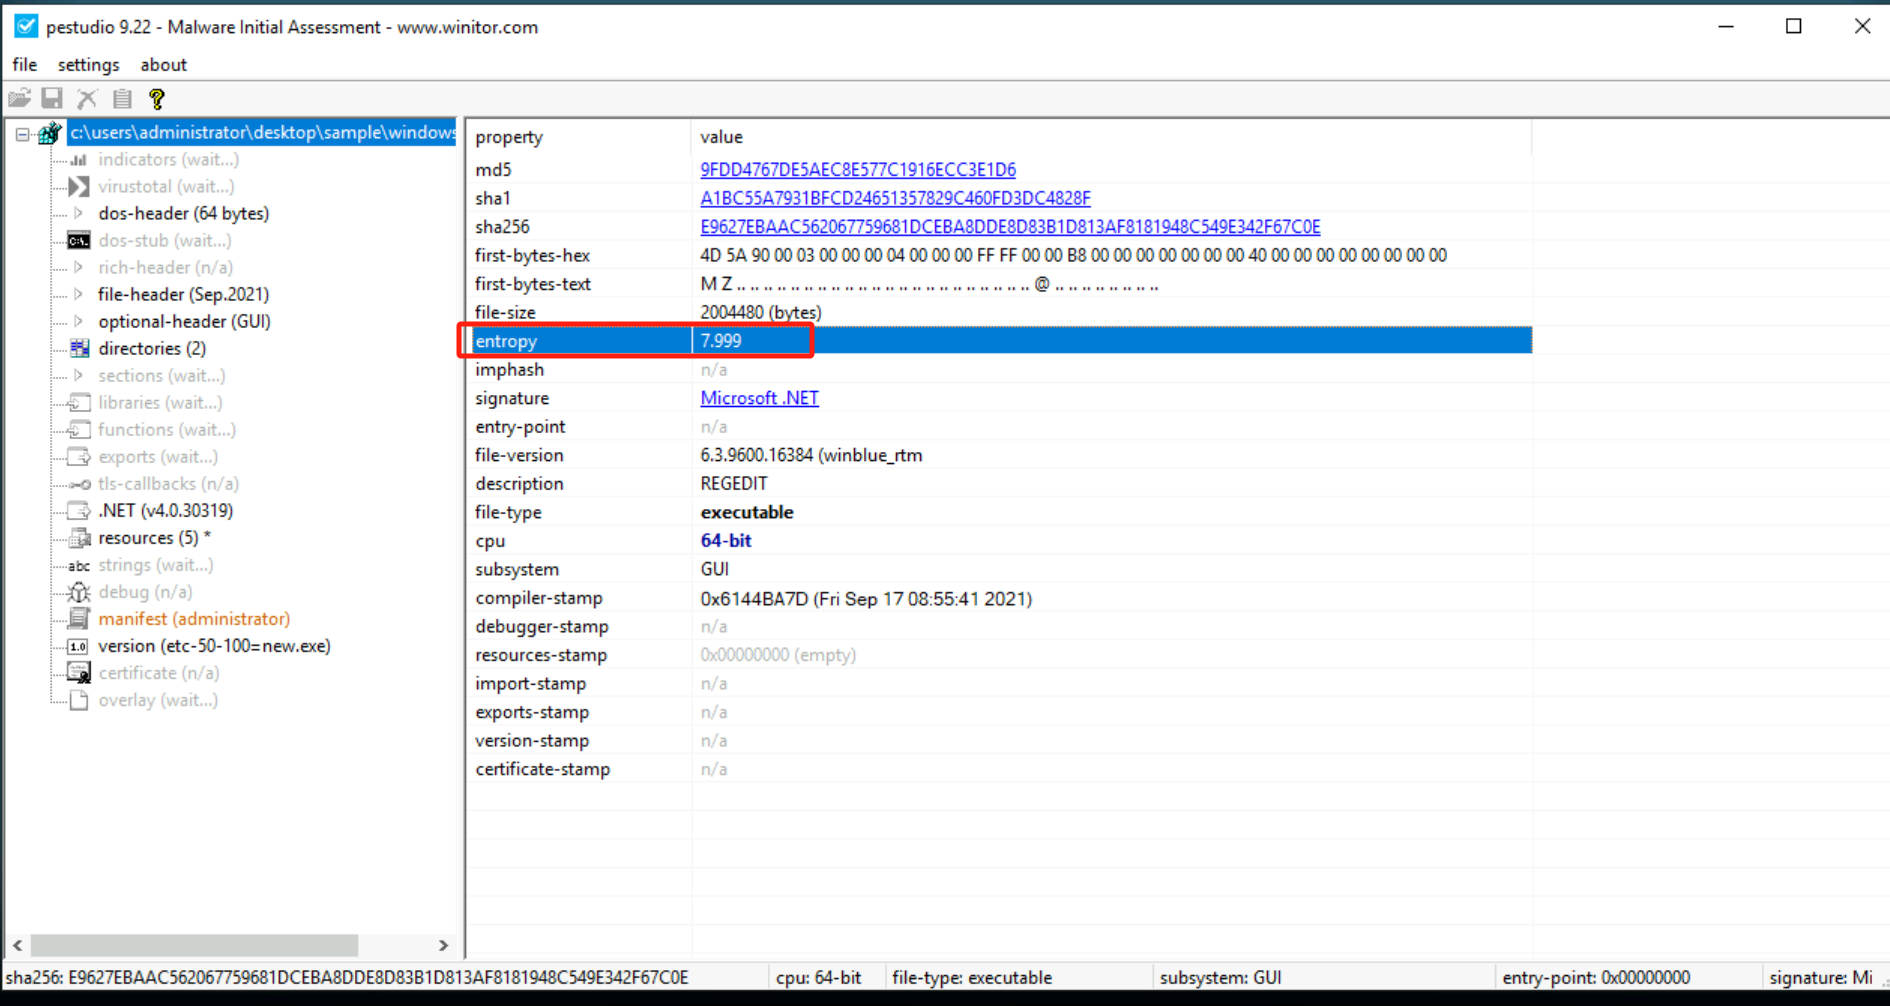
Task: Click the open file toolbar icon
Action: pos(19,98)
